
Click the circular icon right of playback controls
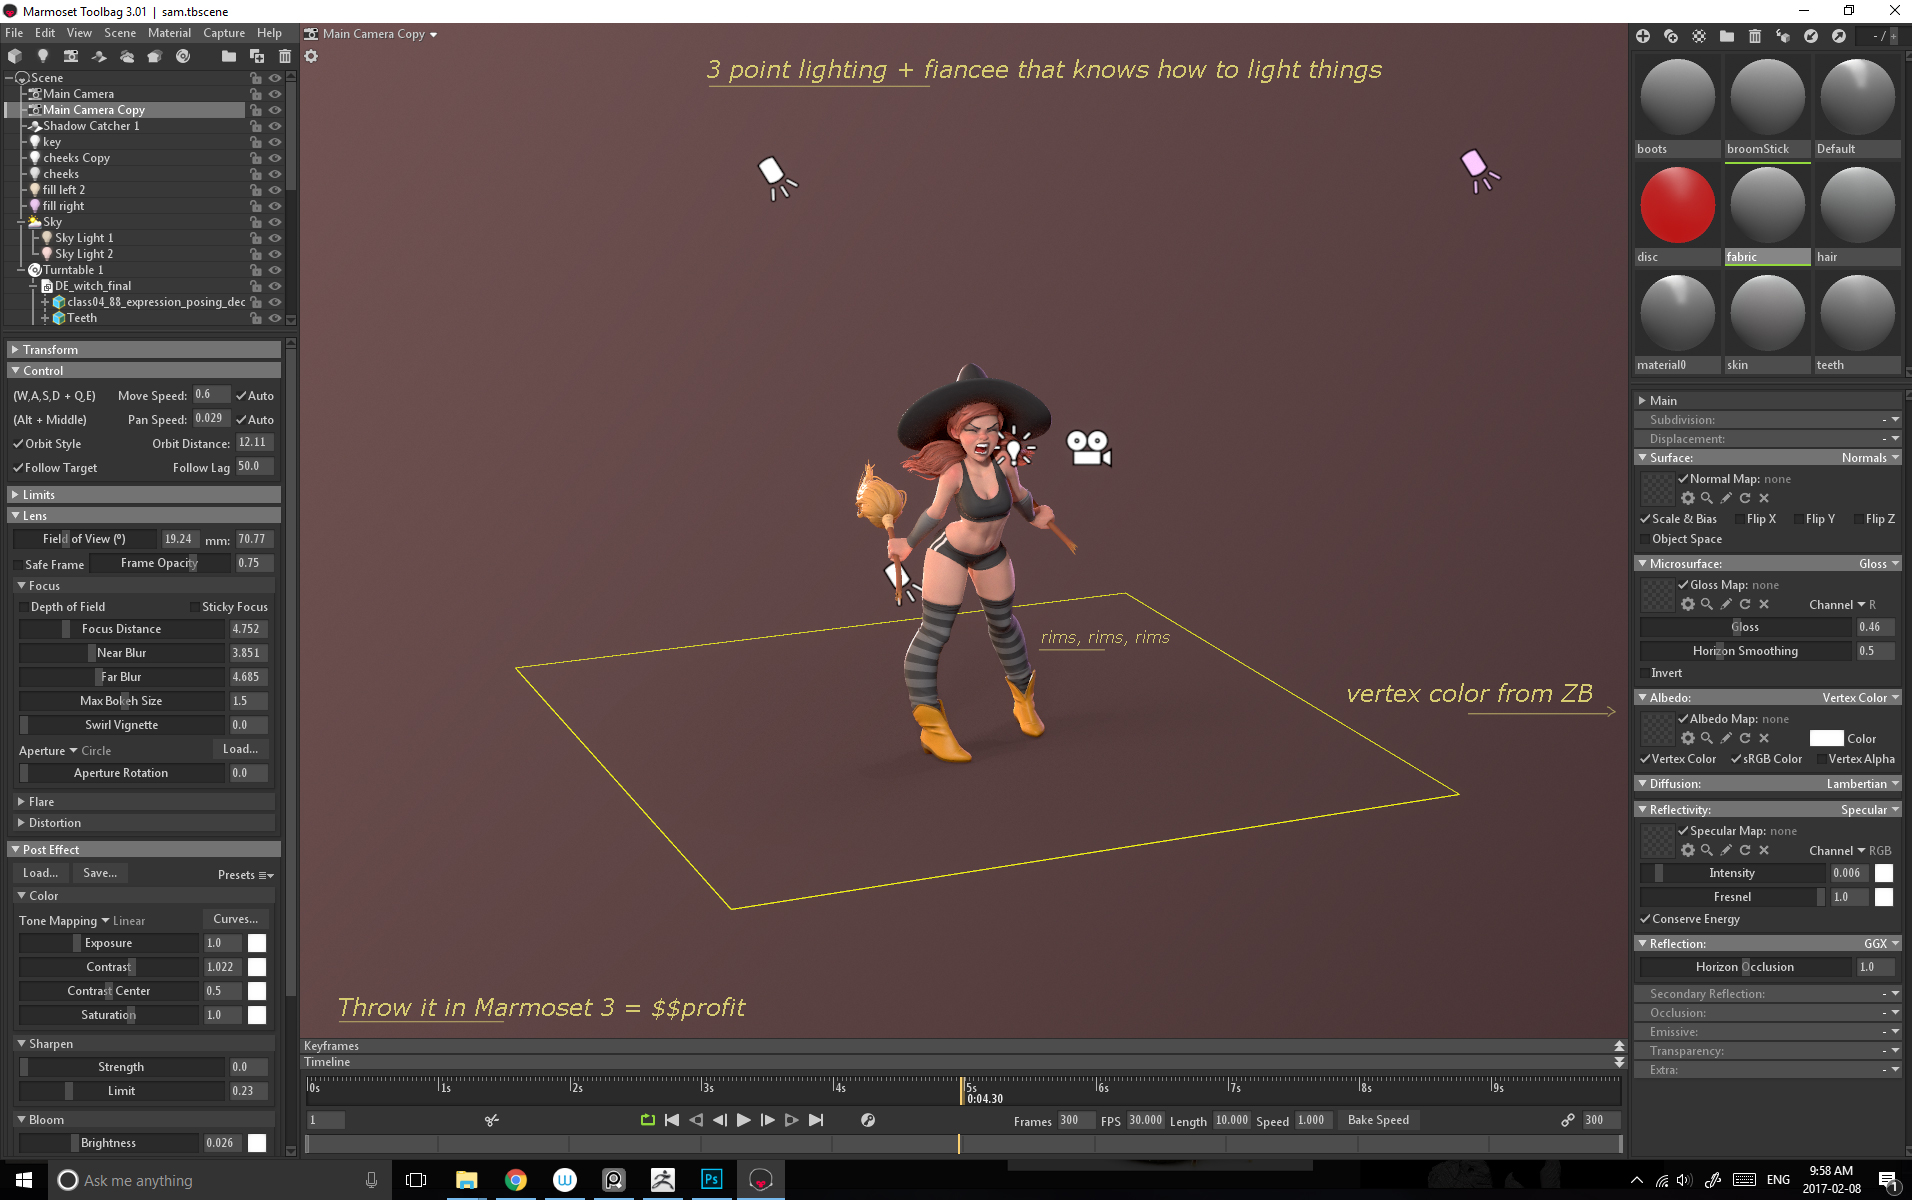[868, 1120]
